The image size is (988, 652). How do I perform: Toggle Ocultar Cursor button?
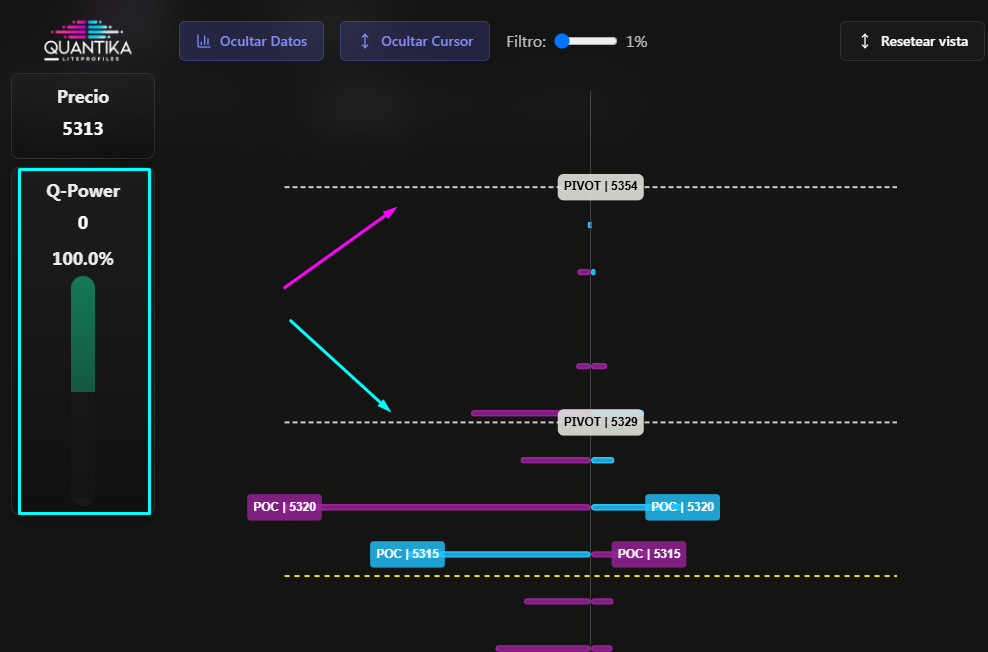click(x=414, y=42)
